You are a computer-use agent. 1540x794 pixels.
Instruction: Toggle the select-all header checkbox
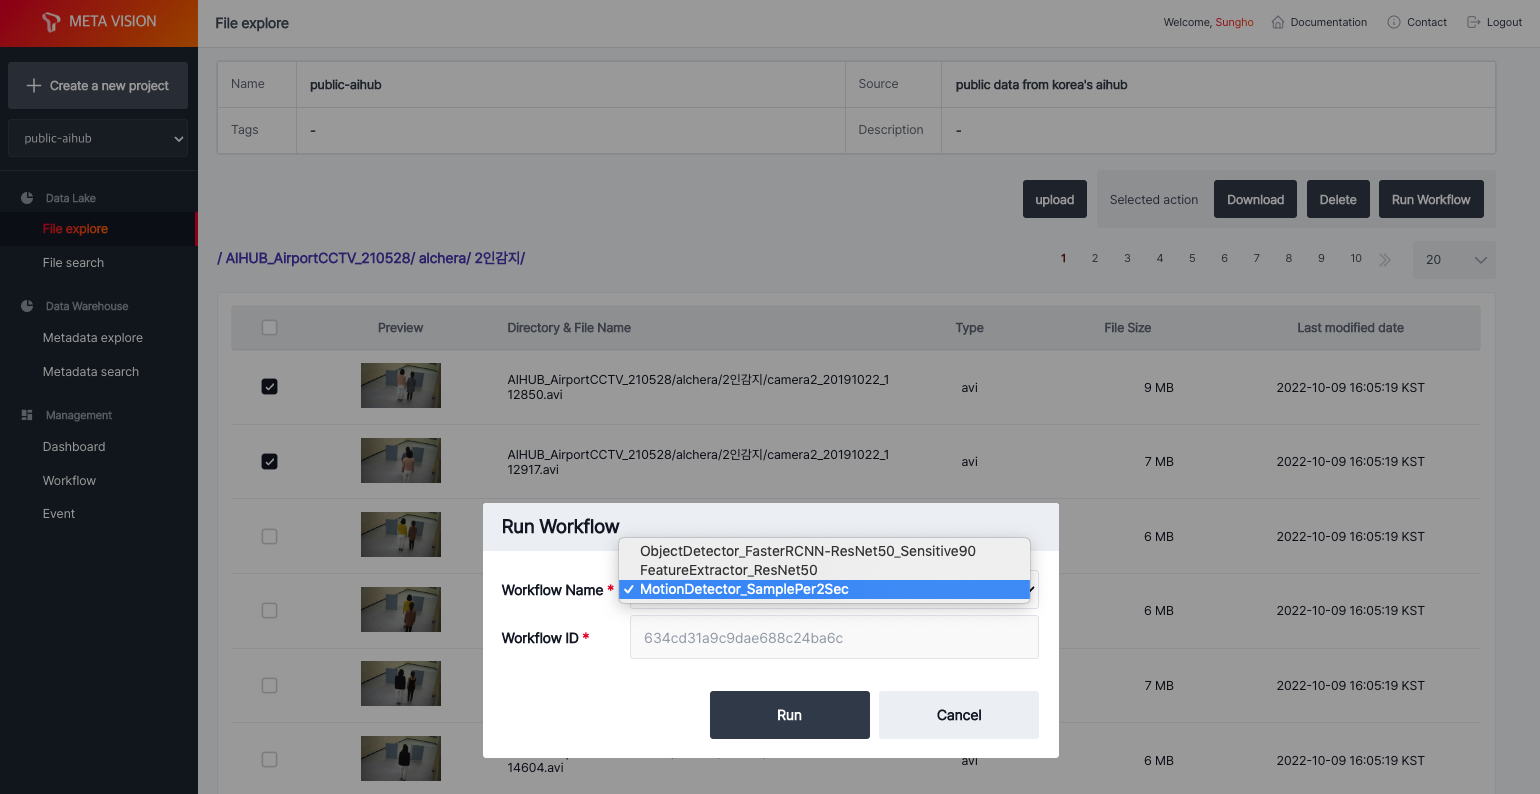[x=269, y=327]
